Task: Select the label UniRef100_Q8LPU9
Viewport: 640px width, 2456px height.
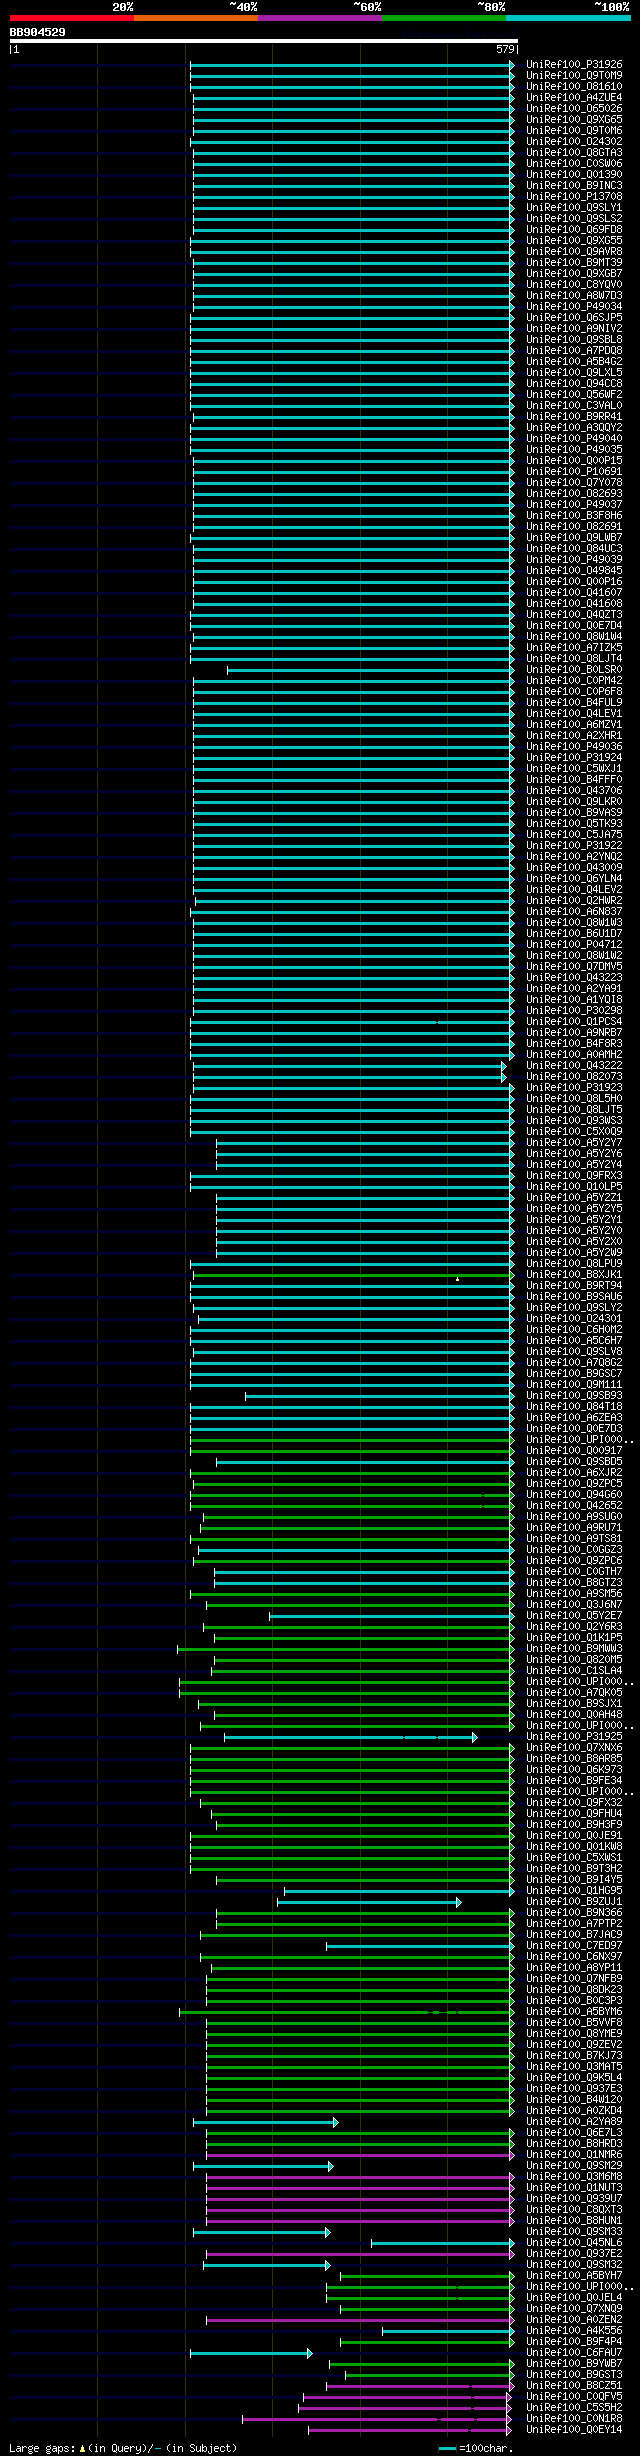Action: pos(574,1263)
